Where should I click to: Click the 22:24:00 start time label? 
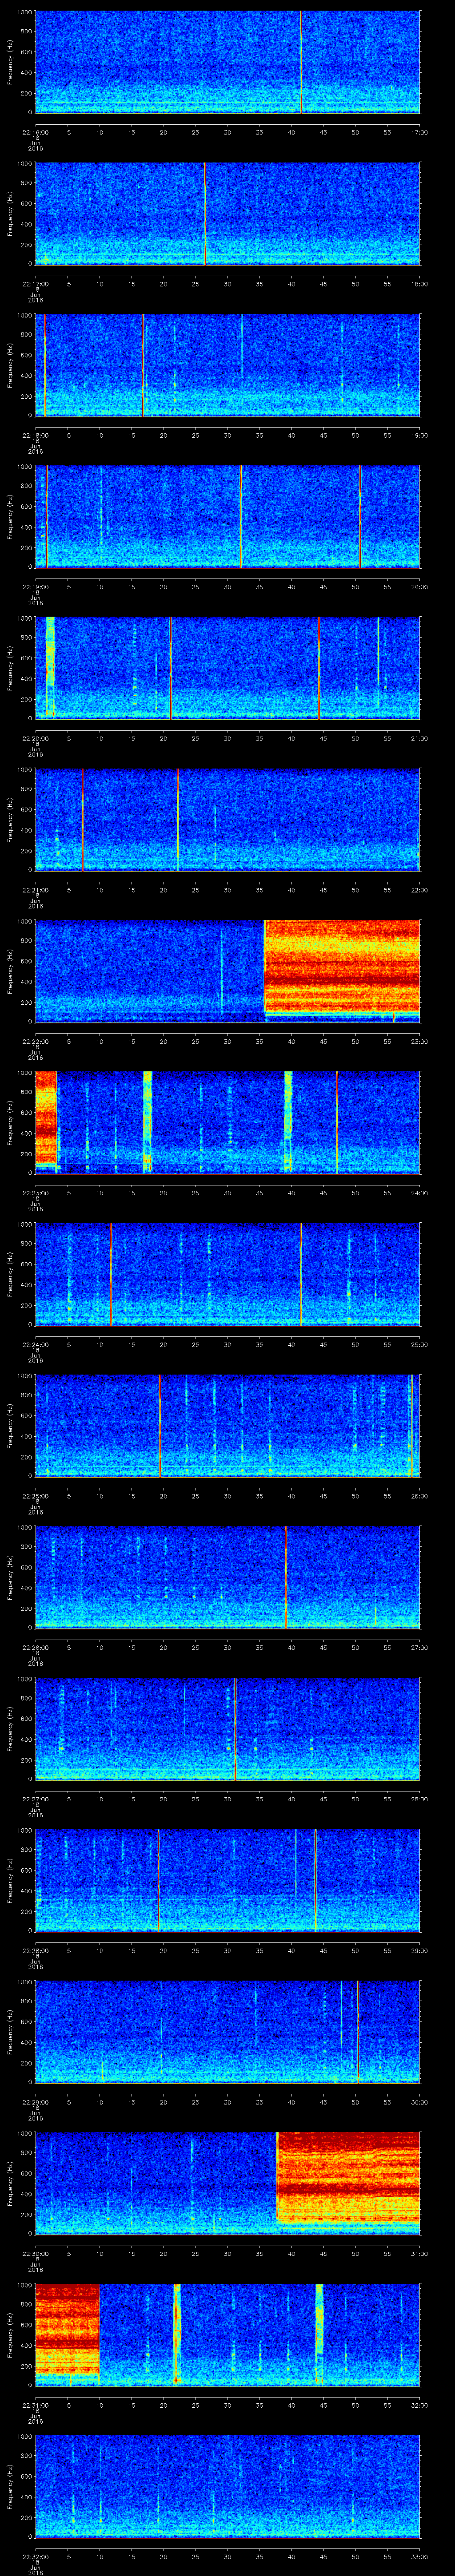click(x=35, y=1344)
